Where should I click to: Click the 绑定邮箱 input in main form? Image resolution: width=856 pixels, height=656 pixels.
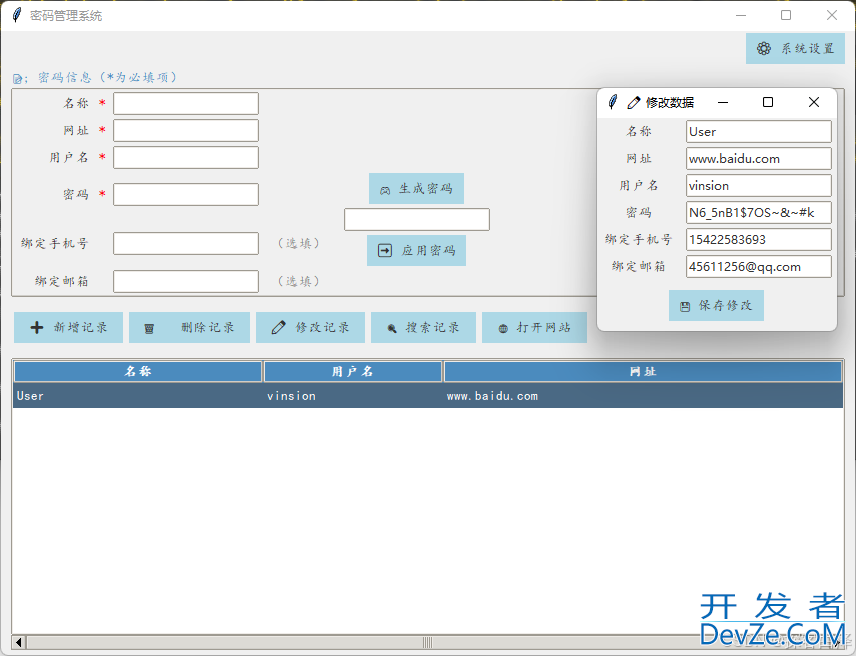tap(186, 282)
